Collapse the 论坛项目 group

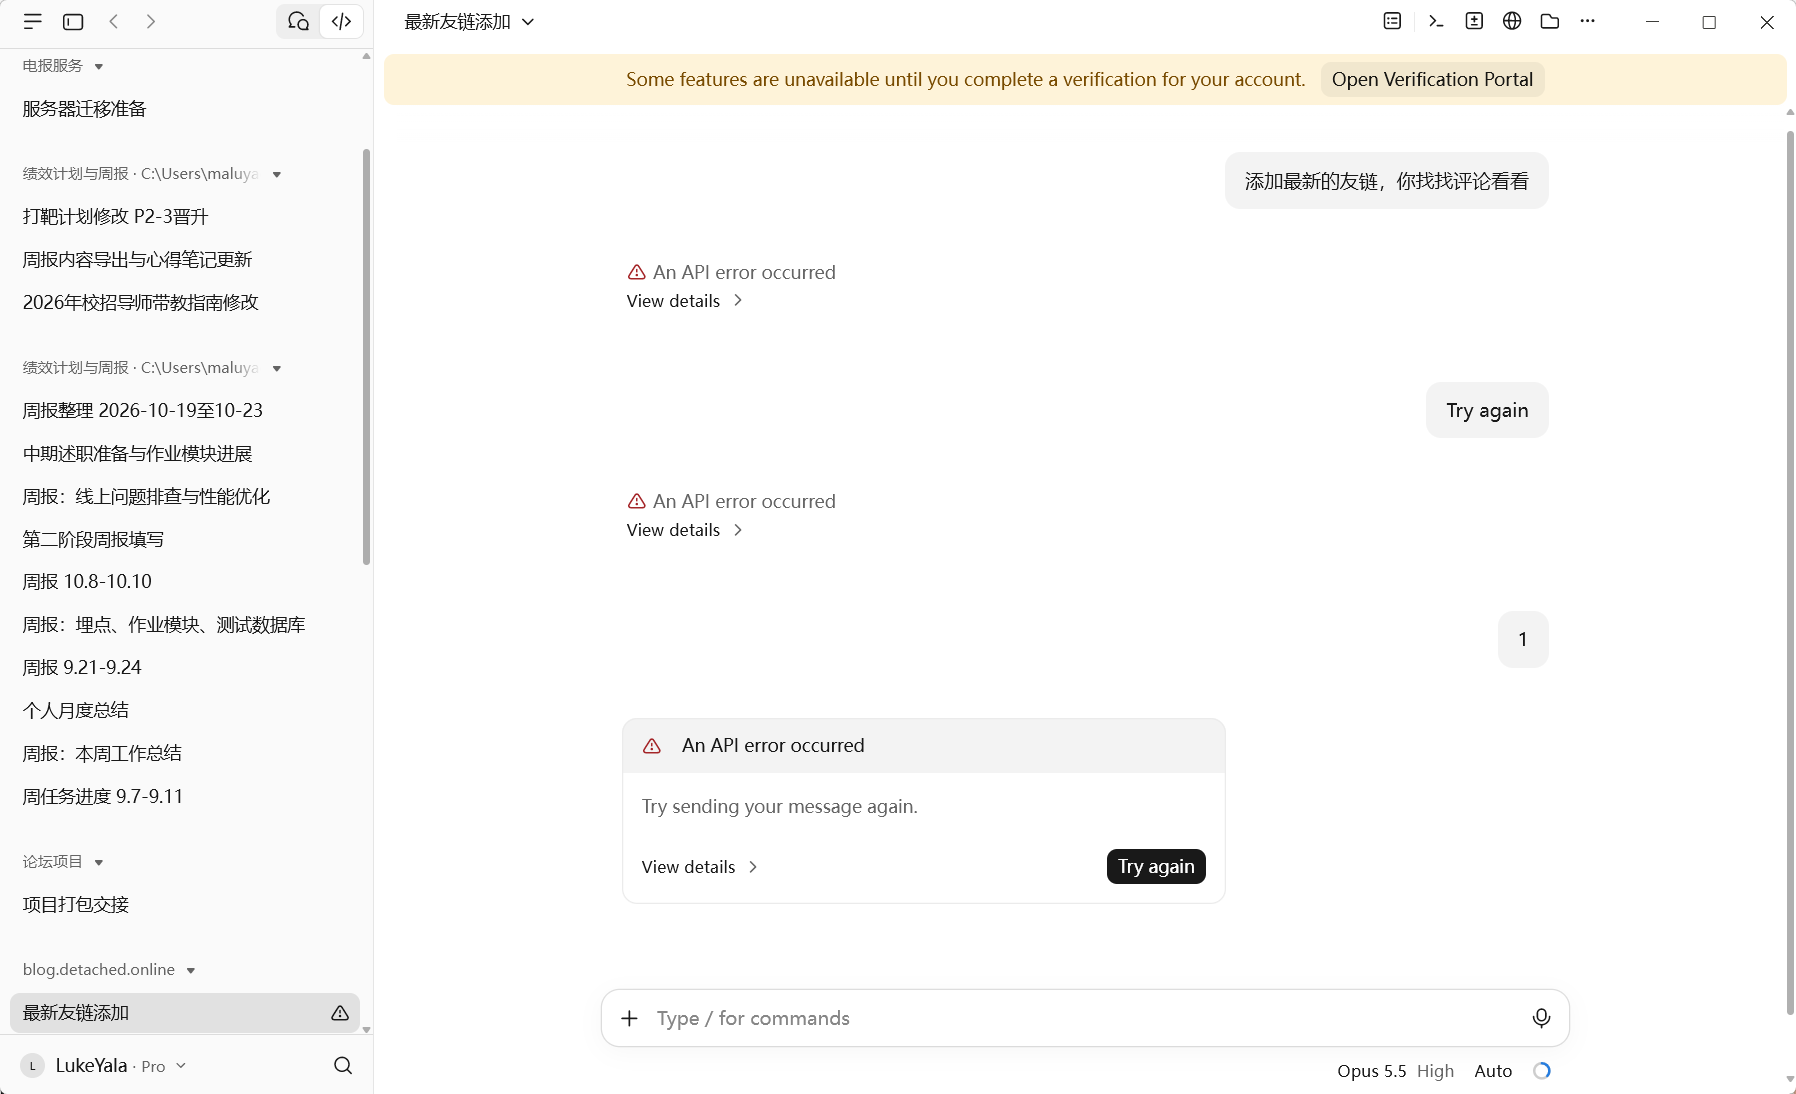[63, 862]
